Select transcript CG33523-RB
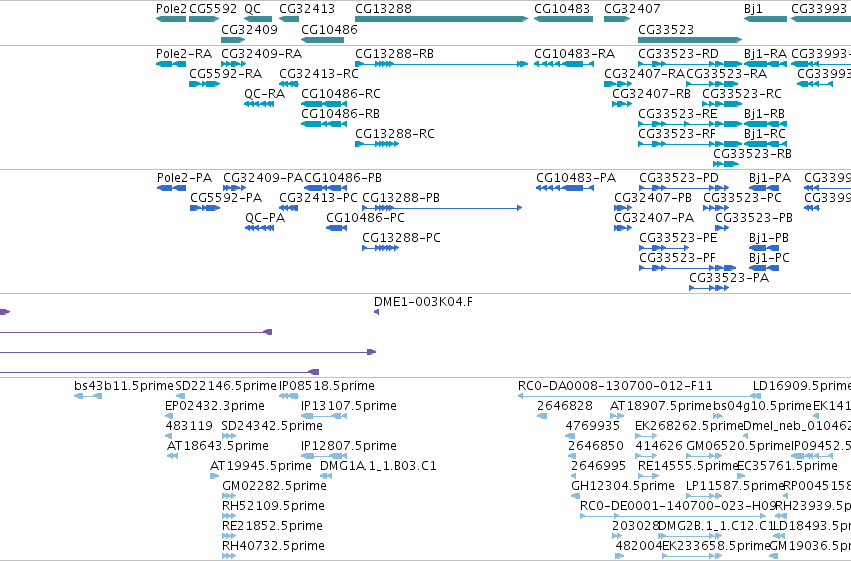This screenshot has width=851, height=561. pos(726,164)
